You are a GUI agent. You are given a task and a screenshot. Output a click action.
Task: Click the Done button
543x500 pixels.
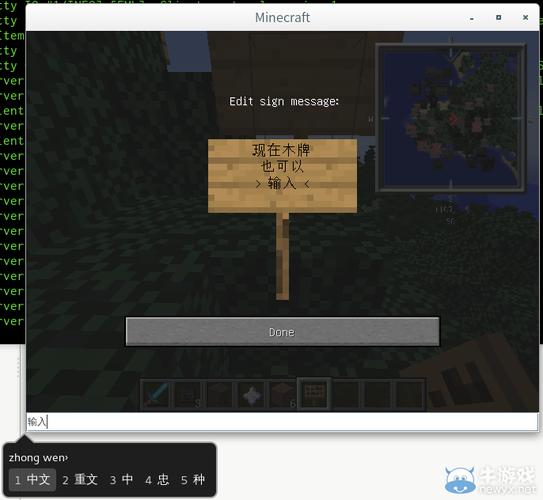(x=282, y=332)
